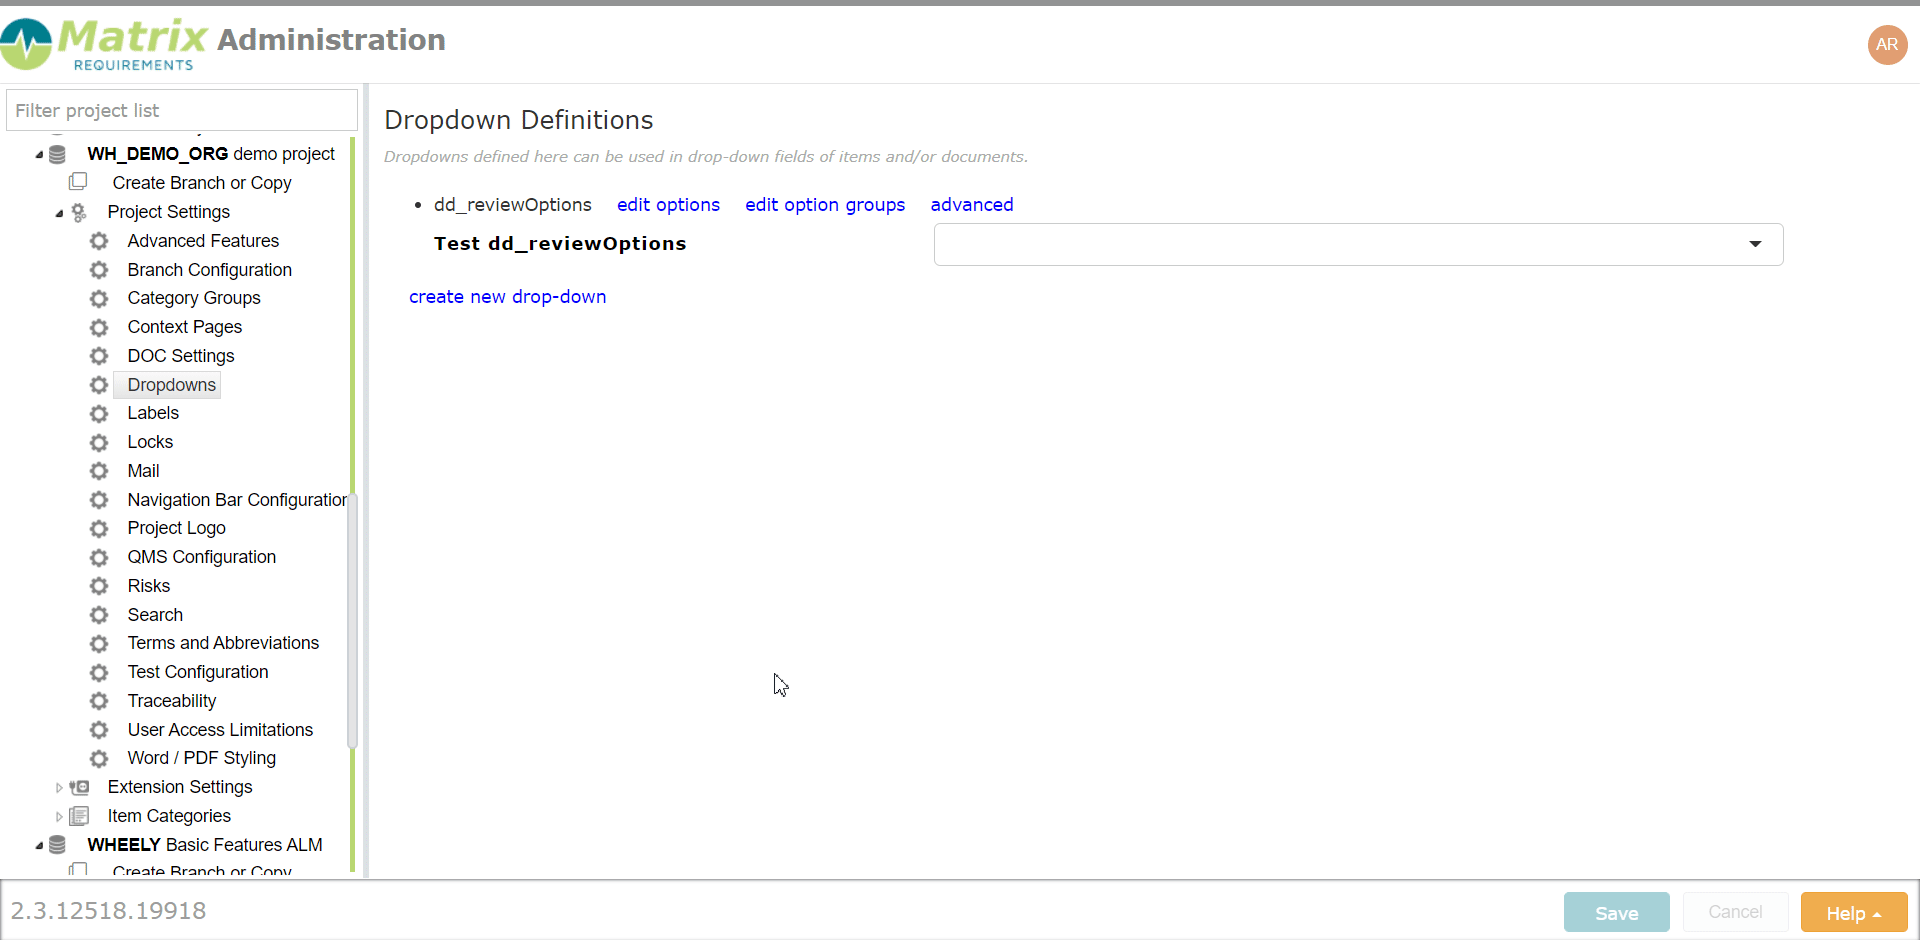The height and width of the screenshot is (940, 1920).
Task: Click create new drop-down link
Action: coord(507,296)
